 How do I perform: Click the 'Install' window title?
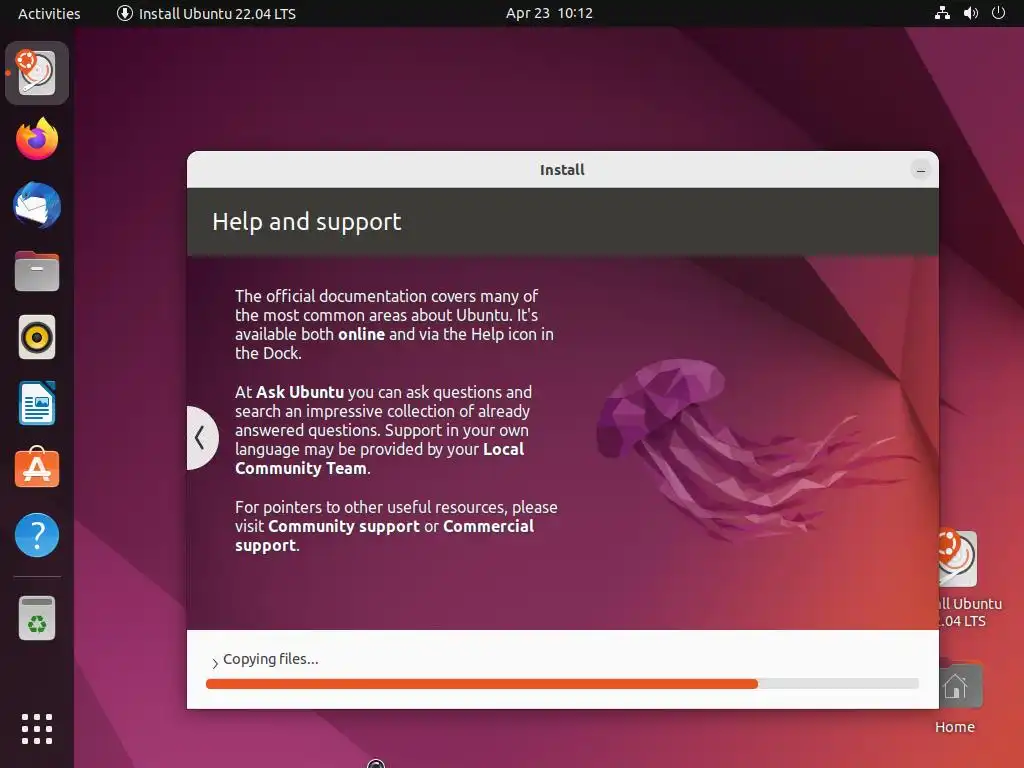562,170
